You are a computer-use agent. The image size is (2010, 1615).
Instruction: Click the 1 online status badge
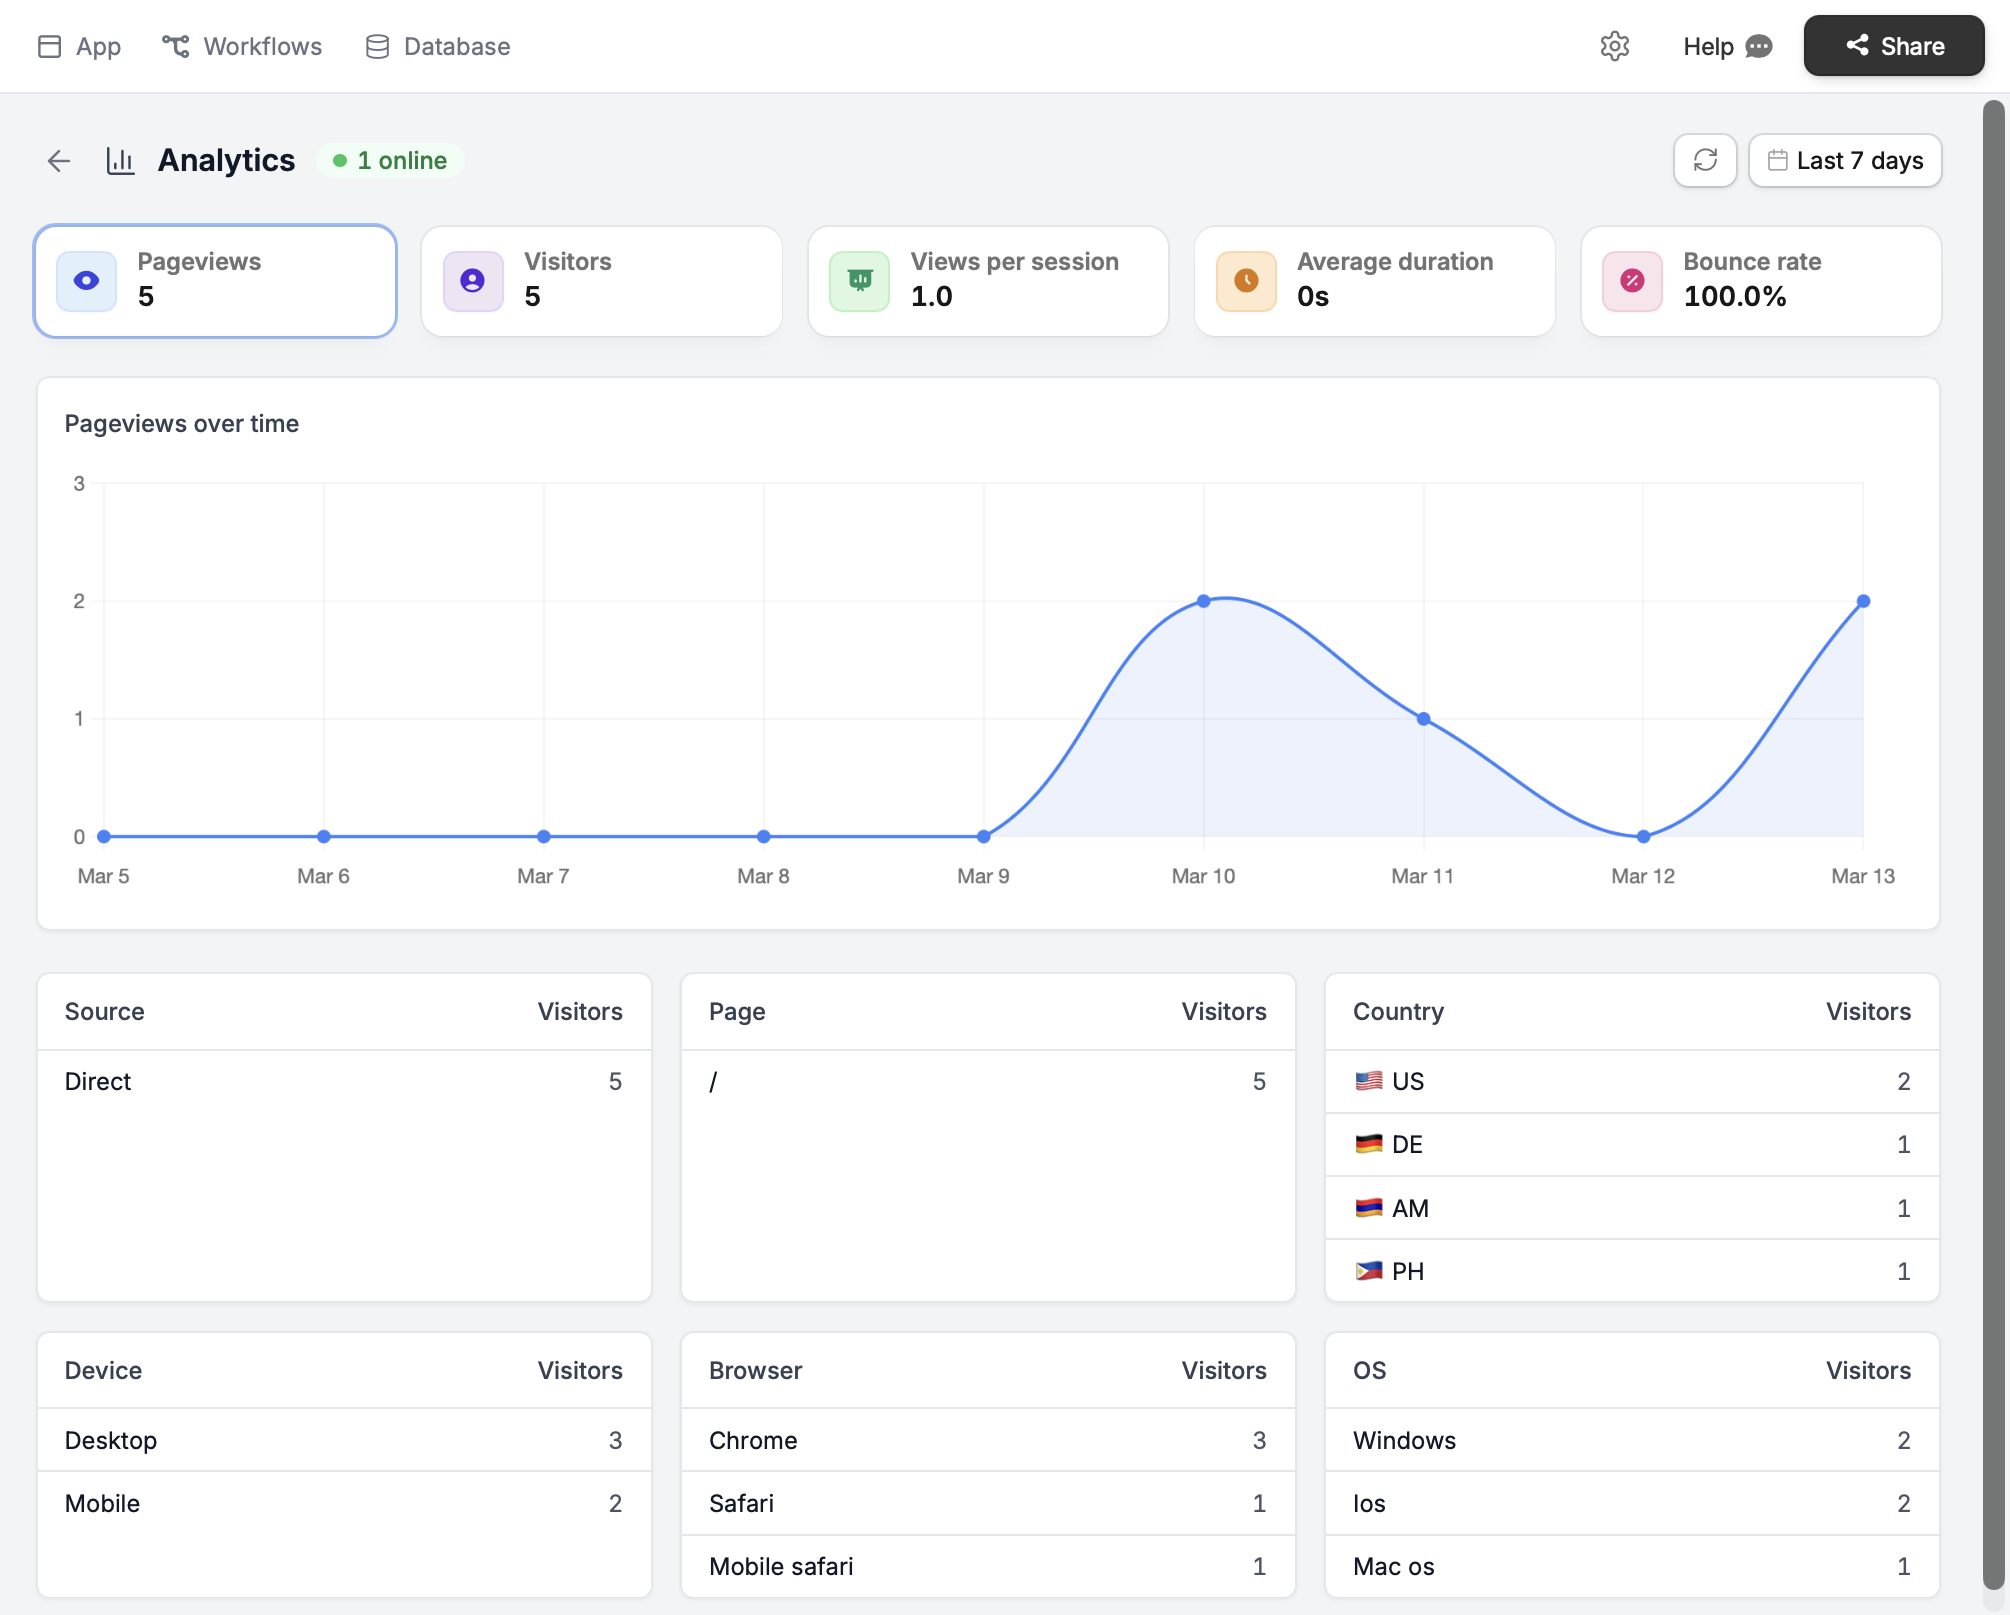(391, 161)
